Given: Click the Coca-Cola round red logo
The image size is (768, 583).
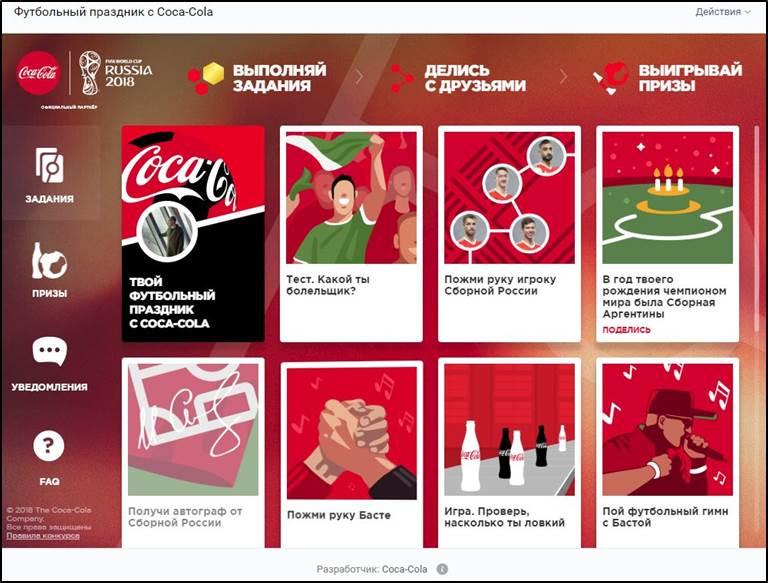Looking at the screenshot, I should [38, 73].
